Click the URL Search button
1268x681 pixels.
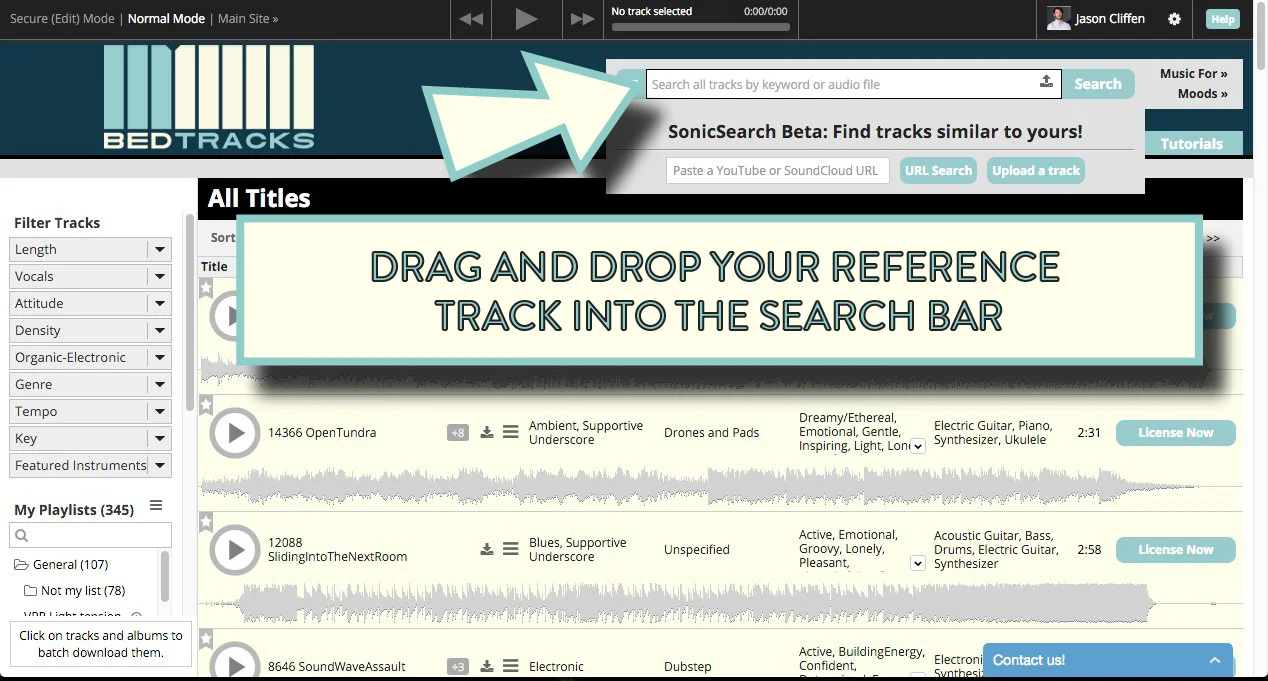937,170
